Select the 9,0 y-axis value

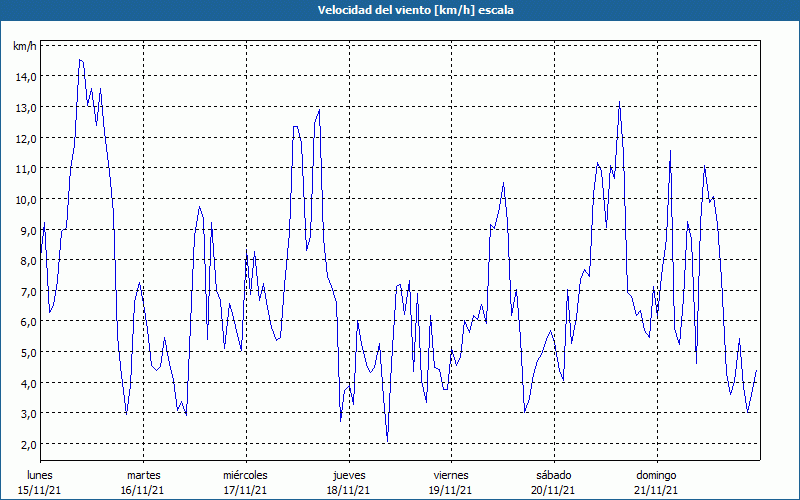(x=28, y=230)
